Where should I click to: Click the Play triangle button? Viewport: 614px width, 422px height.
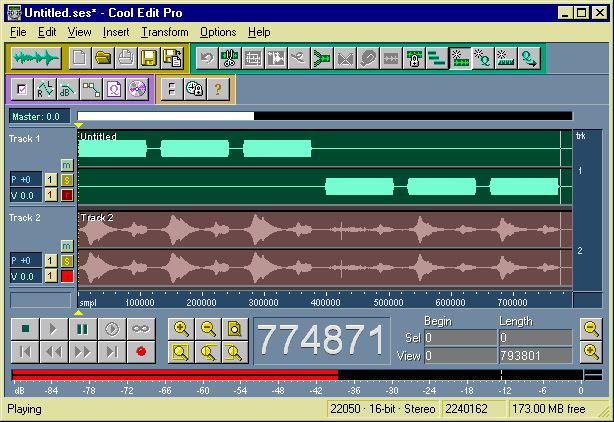pyautogui.click(x=54, y=329)
